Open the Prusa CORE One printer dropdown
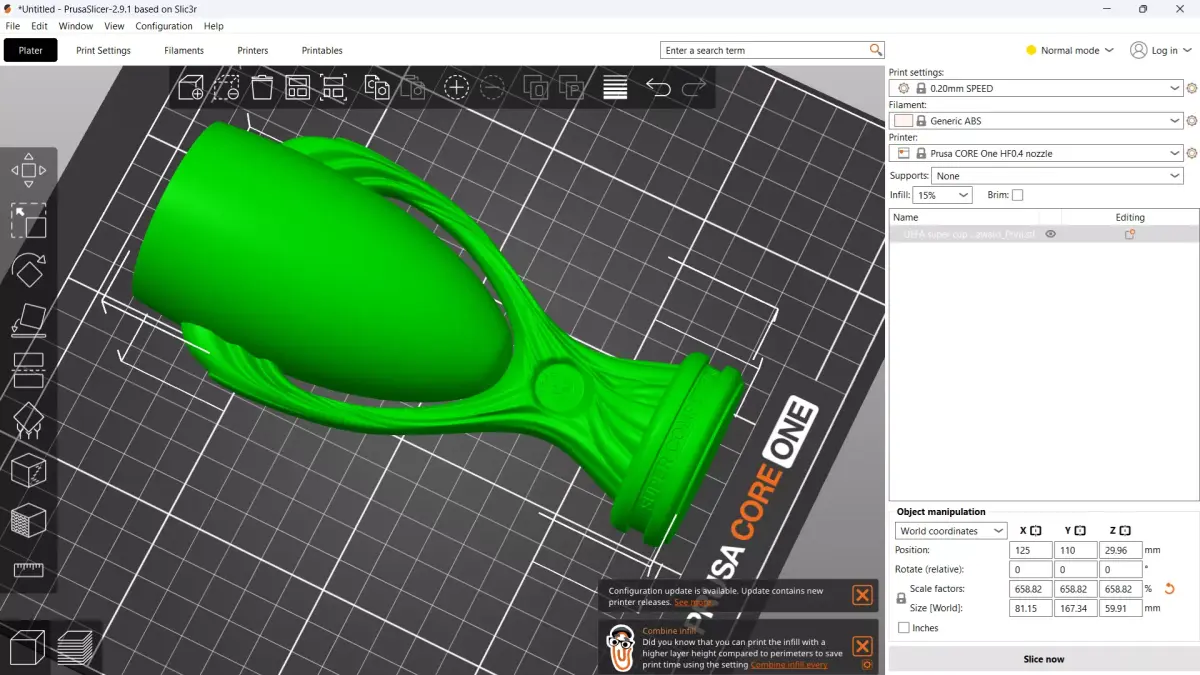The height and width of the screenshot is (675, 1200). [1036, 153]
